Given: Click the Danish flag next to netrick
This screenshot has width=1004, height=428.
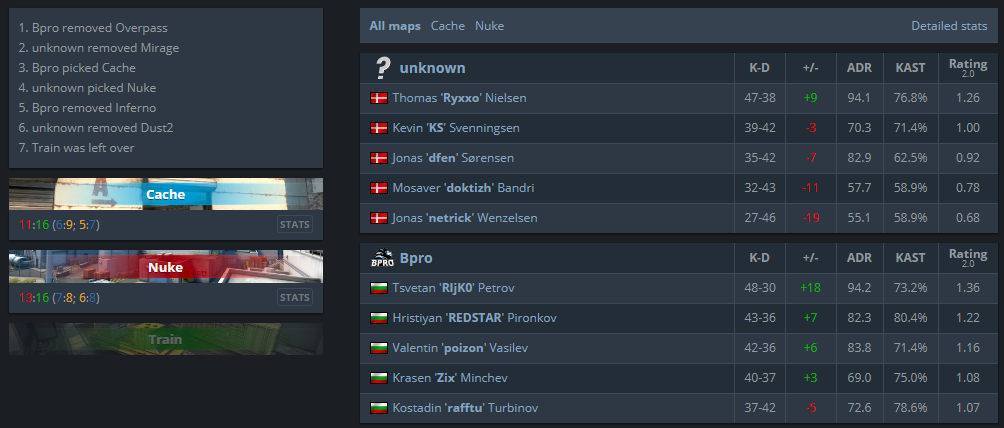Looking at the screenshot, I should click(x=379, y=218).
